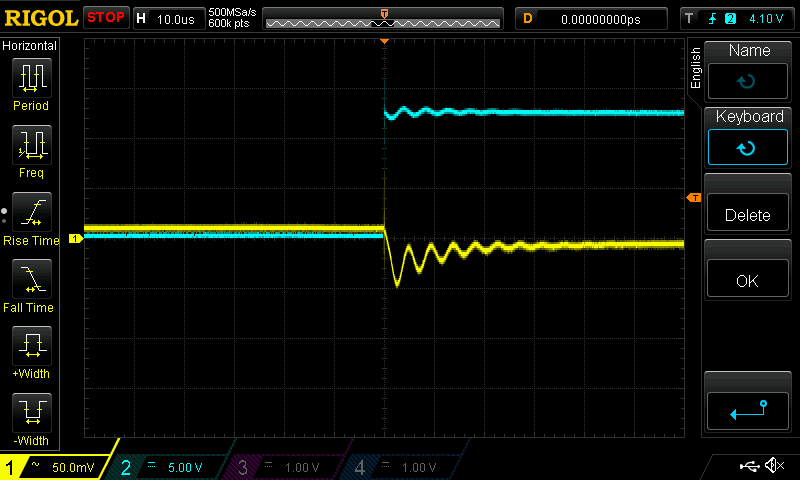Click the measurement menu page dots
Image resolution: width=800 pixels, height=480 pixels.
tap(4, 216)
